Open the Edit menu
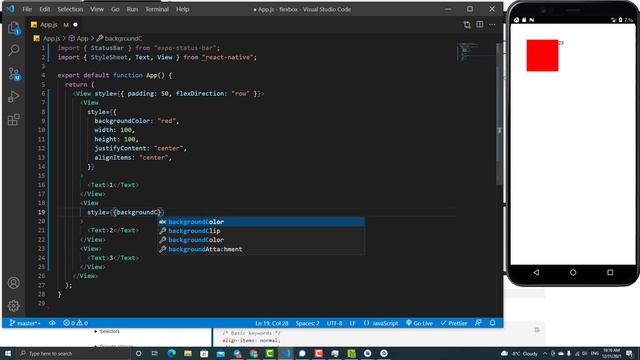Viewport: 640px width, 360px height. click(x=44, y=9)
